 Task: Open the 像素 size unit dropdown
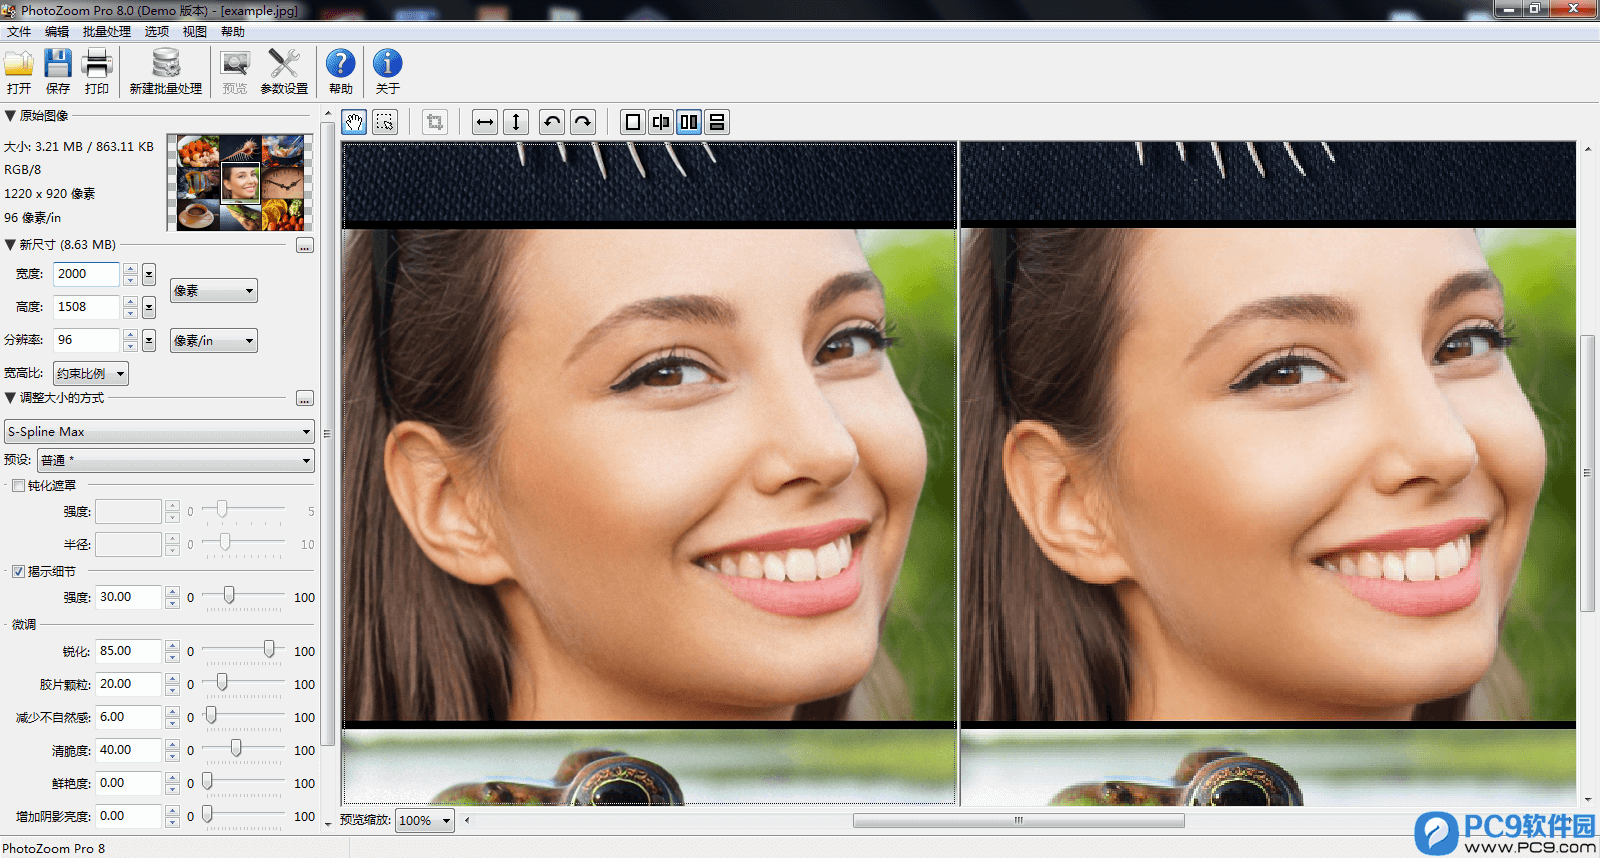click(x=214, y=291)
